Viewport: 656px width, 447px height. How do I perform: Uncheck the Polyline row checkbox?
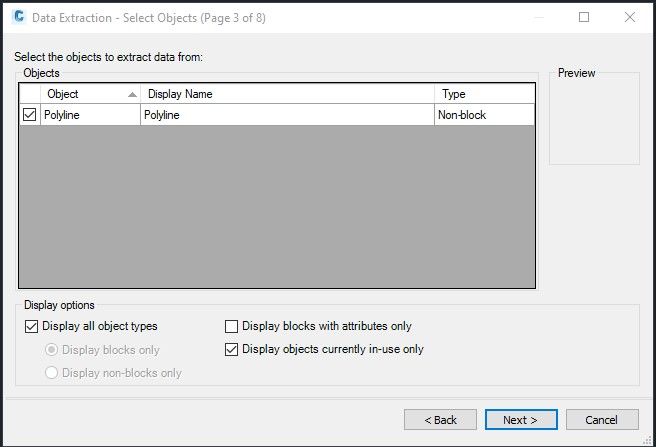[29, 115]
